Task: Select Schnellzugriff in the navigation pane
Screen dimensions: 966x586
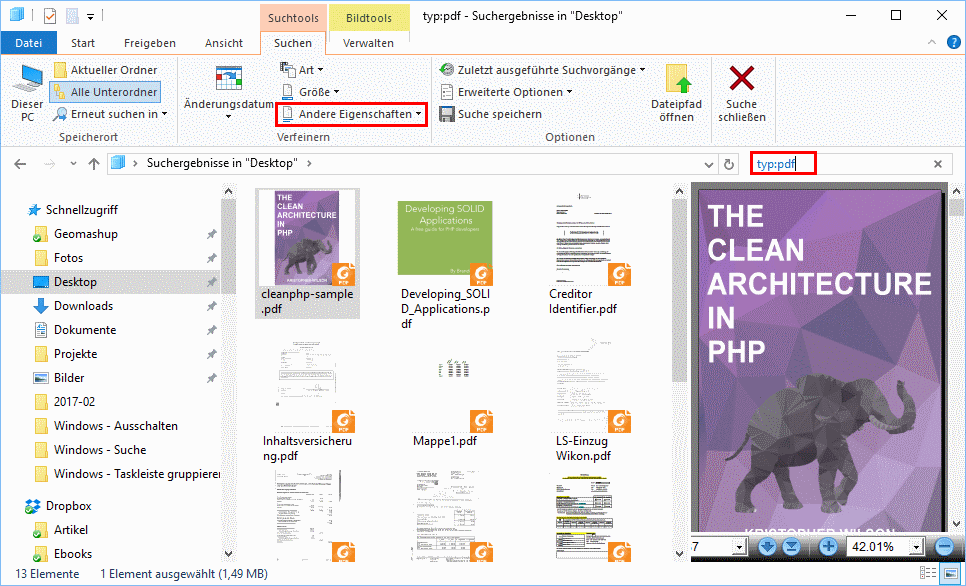Action: click(73, 210)
